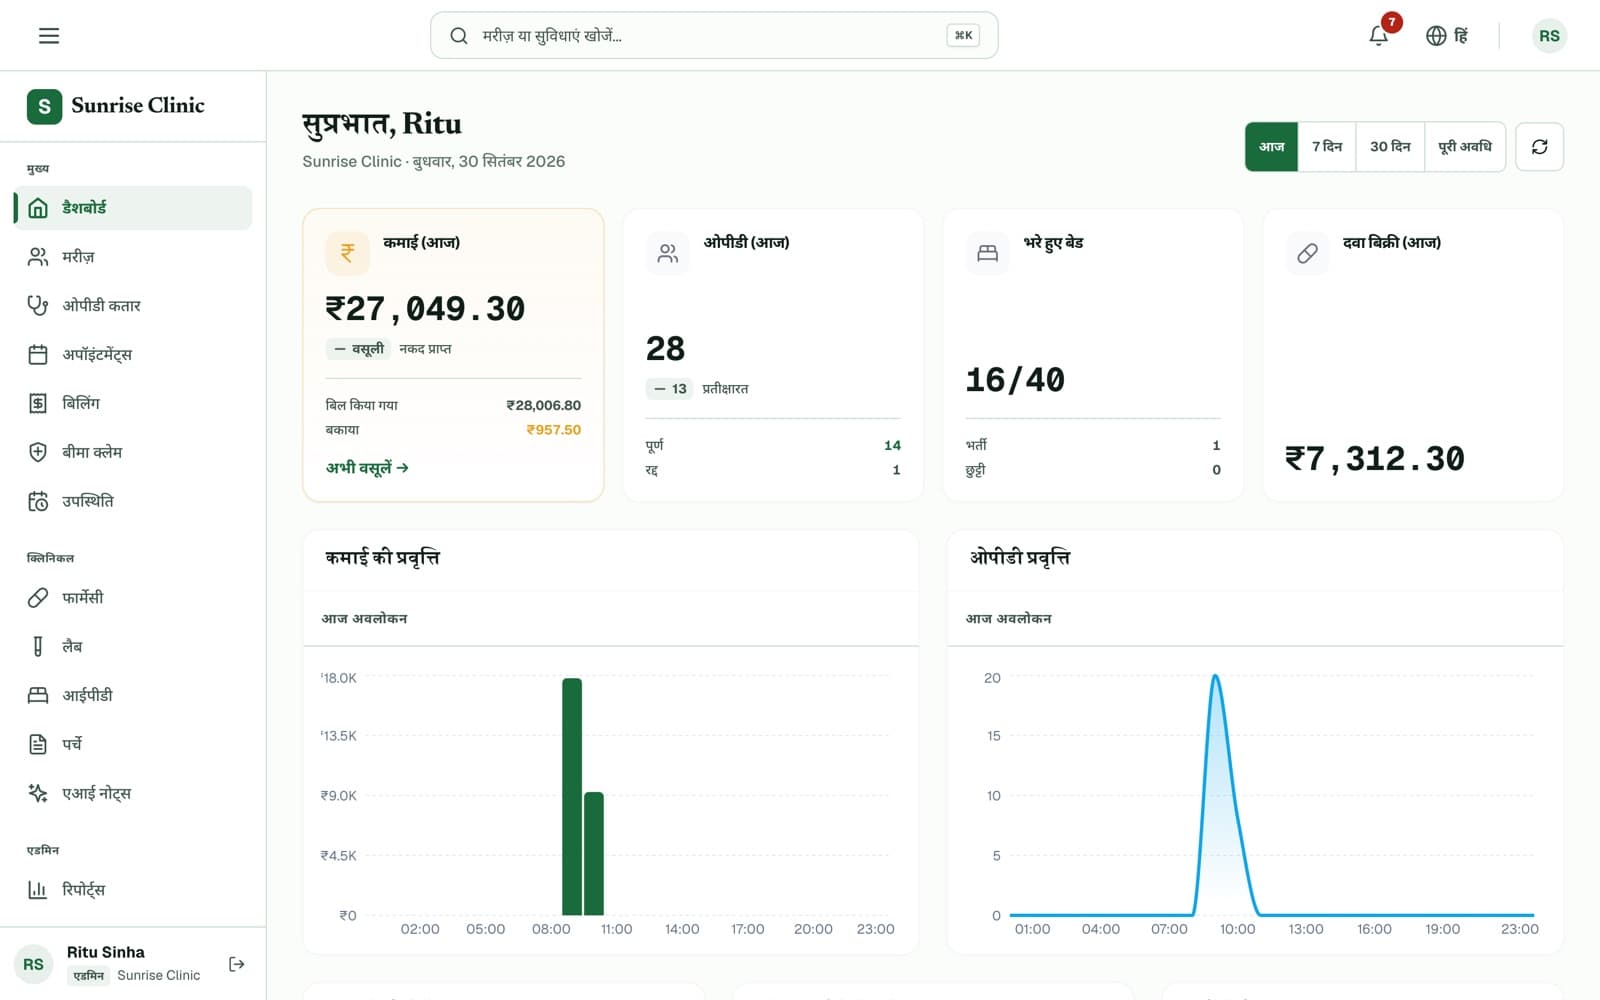The width and height of the screenshot is (1600, 1000).
Task: Click the 13 प्रतीक्षारत badge
Action: [x=670, y=389]
